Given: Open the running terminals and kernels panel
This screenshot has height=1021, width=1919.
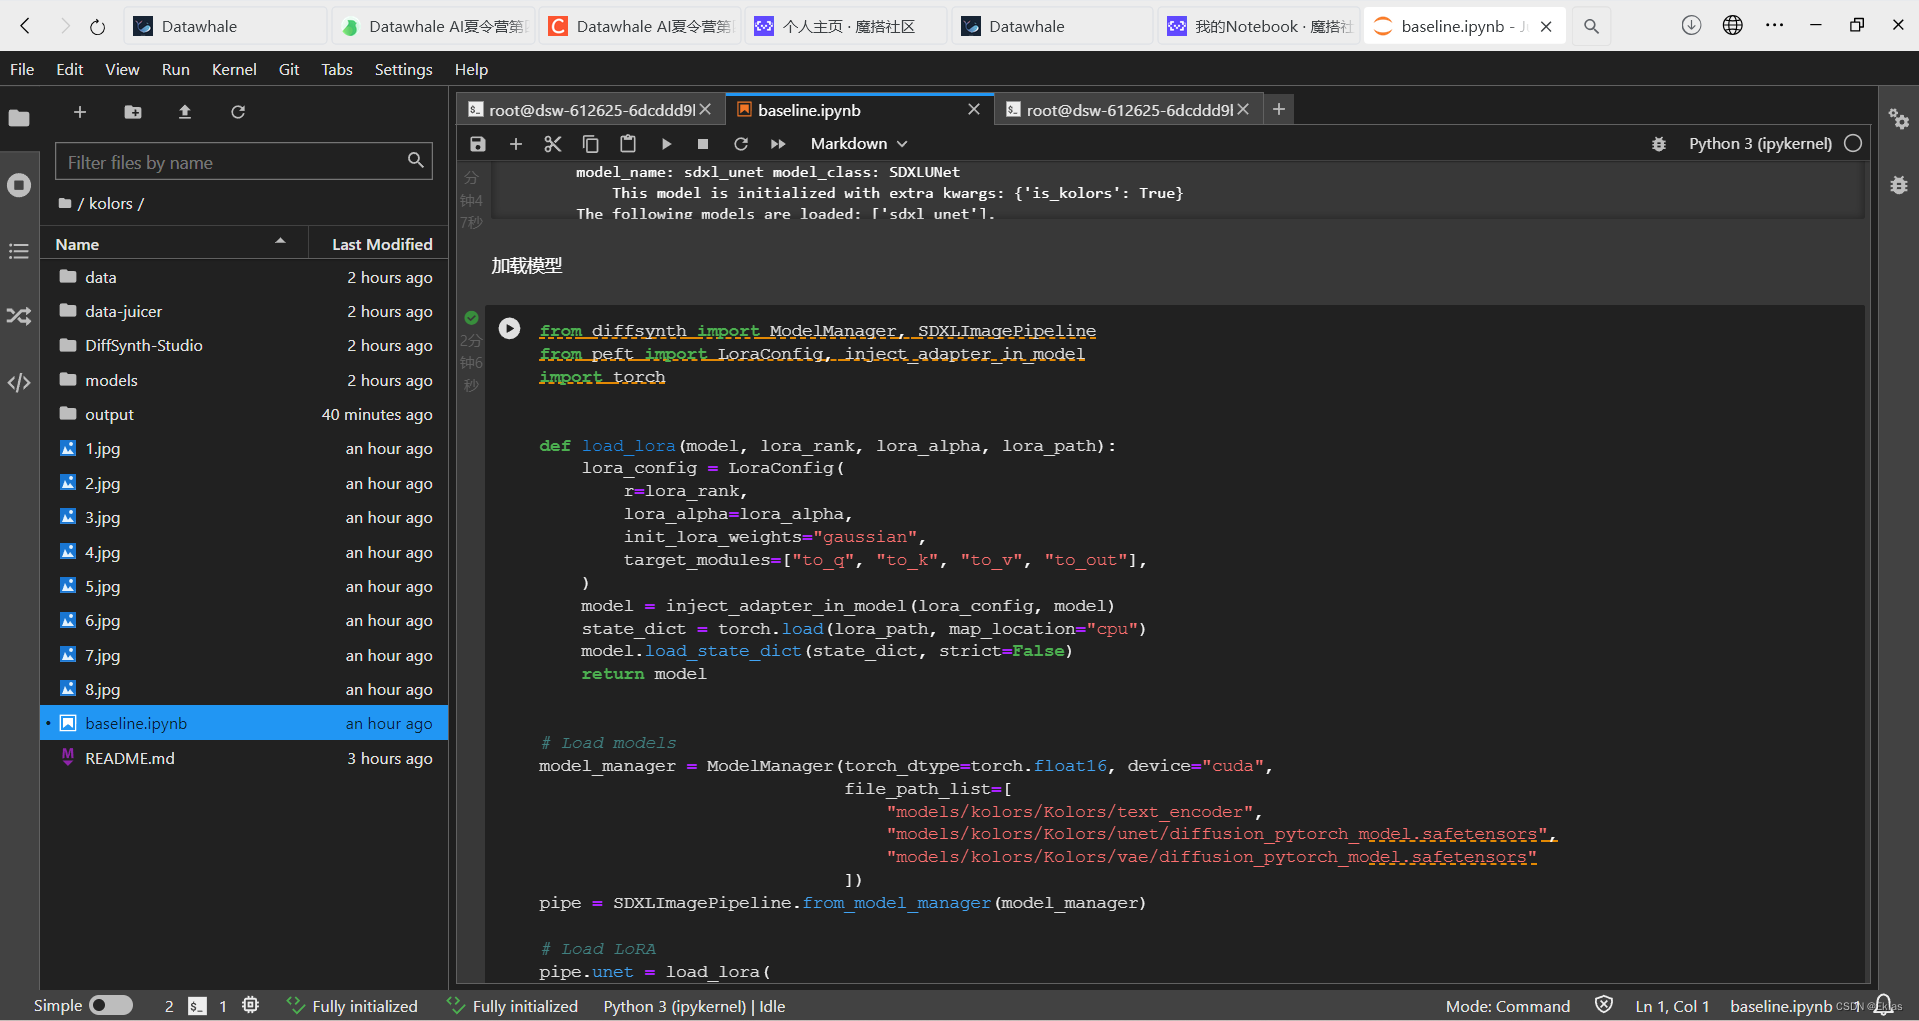Looking at the screenshot, I should tap(19, 185).
